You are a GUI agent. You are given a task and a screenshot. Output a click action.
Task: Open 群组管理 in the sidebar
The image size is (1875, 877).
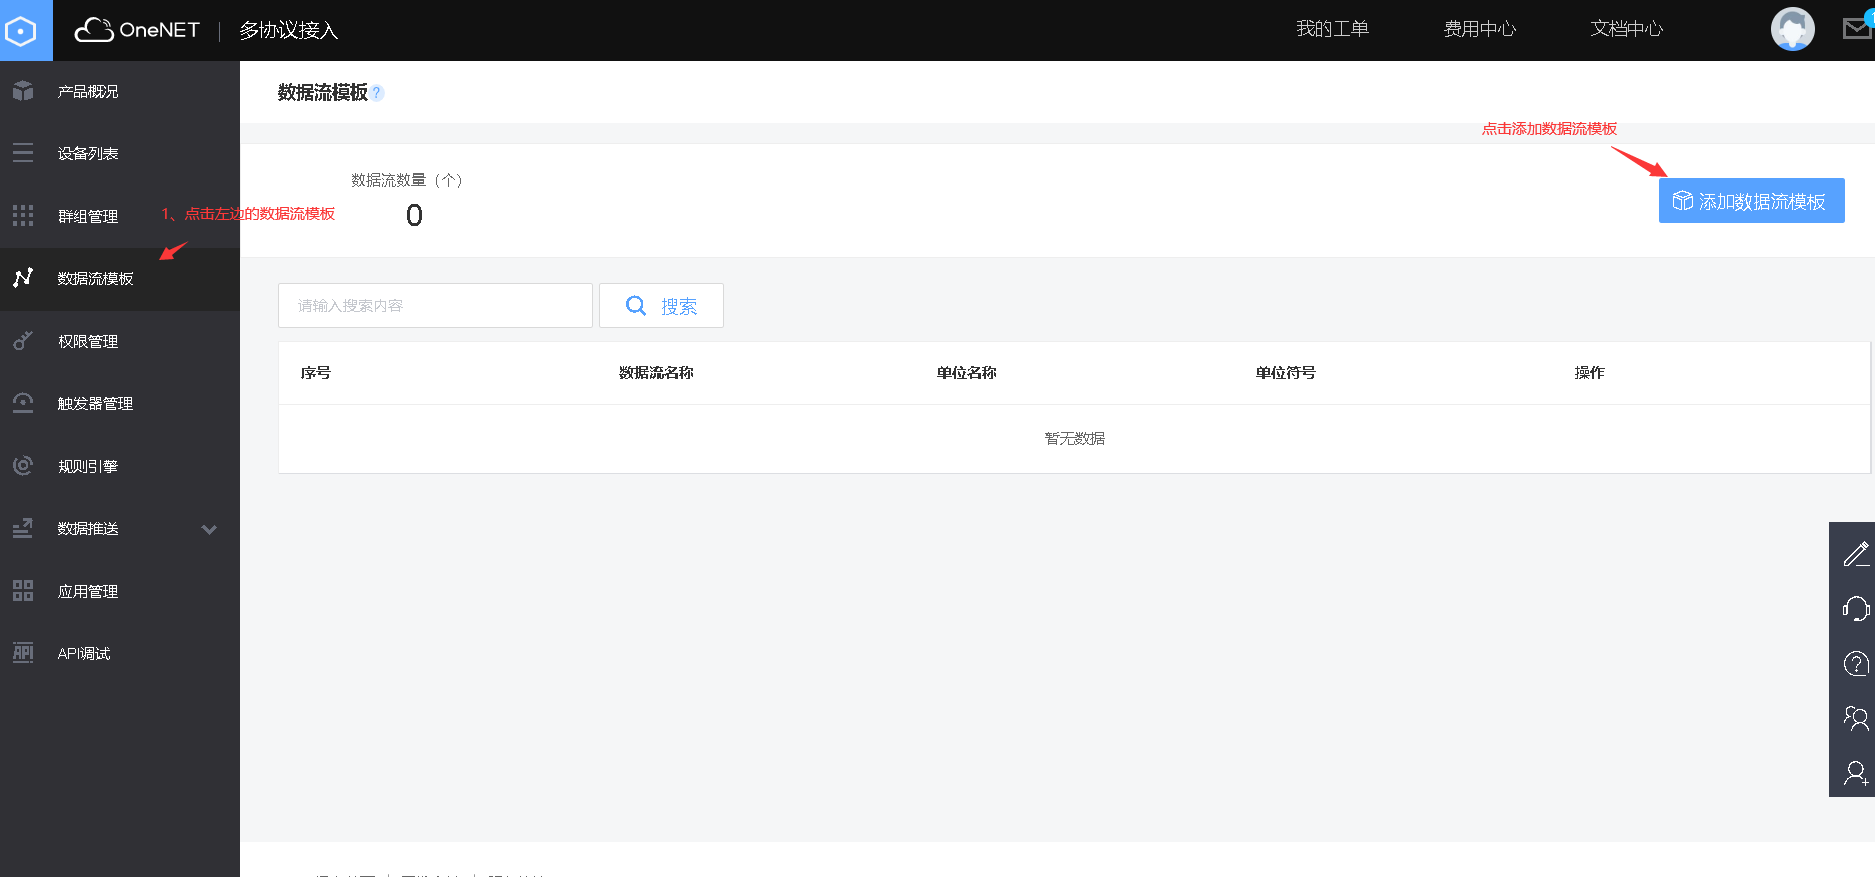pos(88,216)
